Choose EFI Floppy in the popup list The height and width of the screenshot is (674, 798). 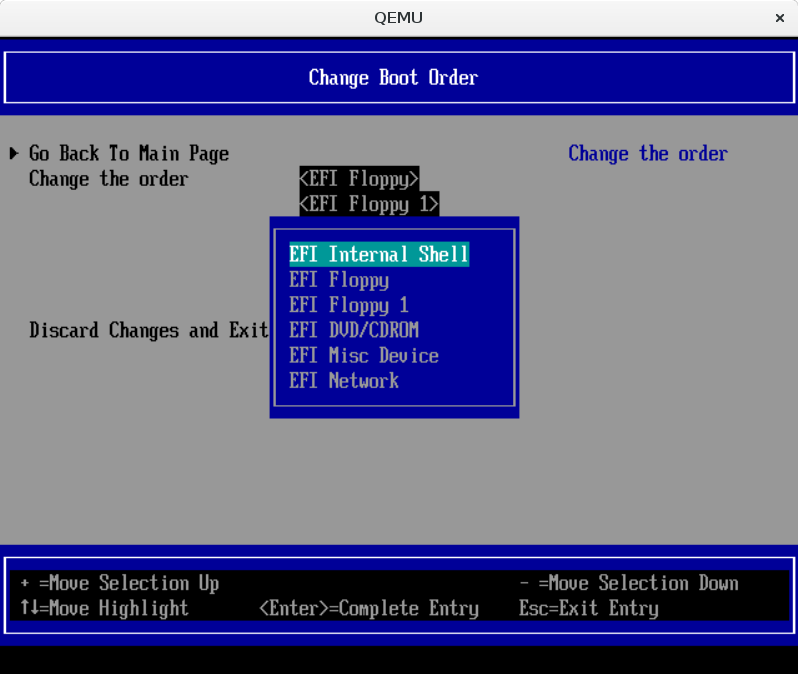(x=339, y=280)
